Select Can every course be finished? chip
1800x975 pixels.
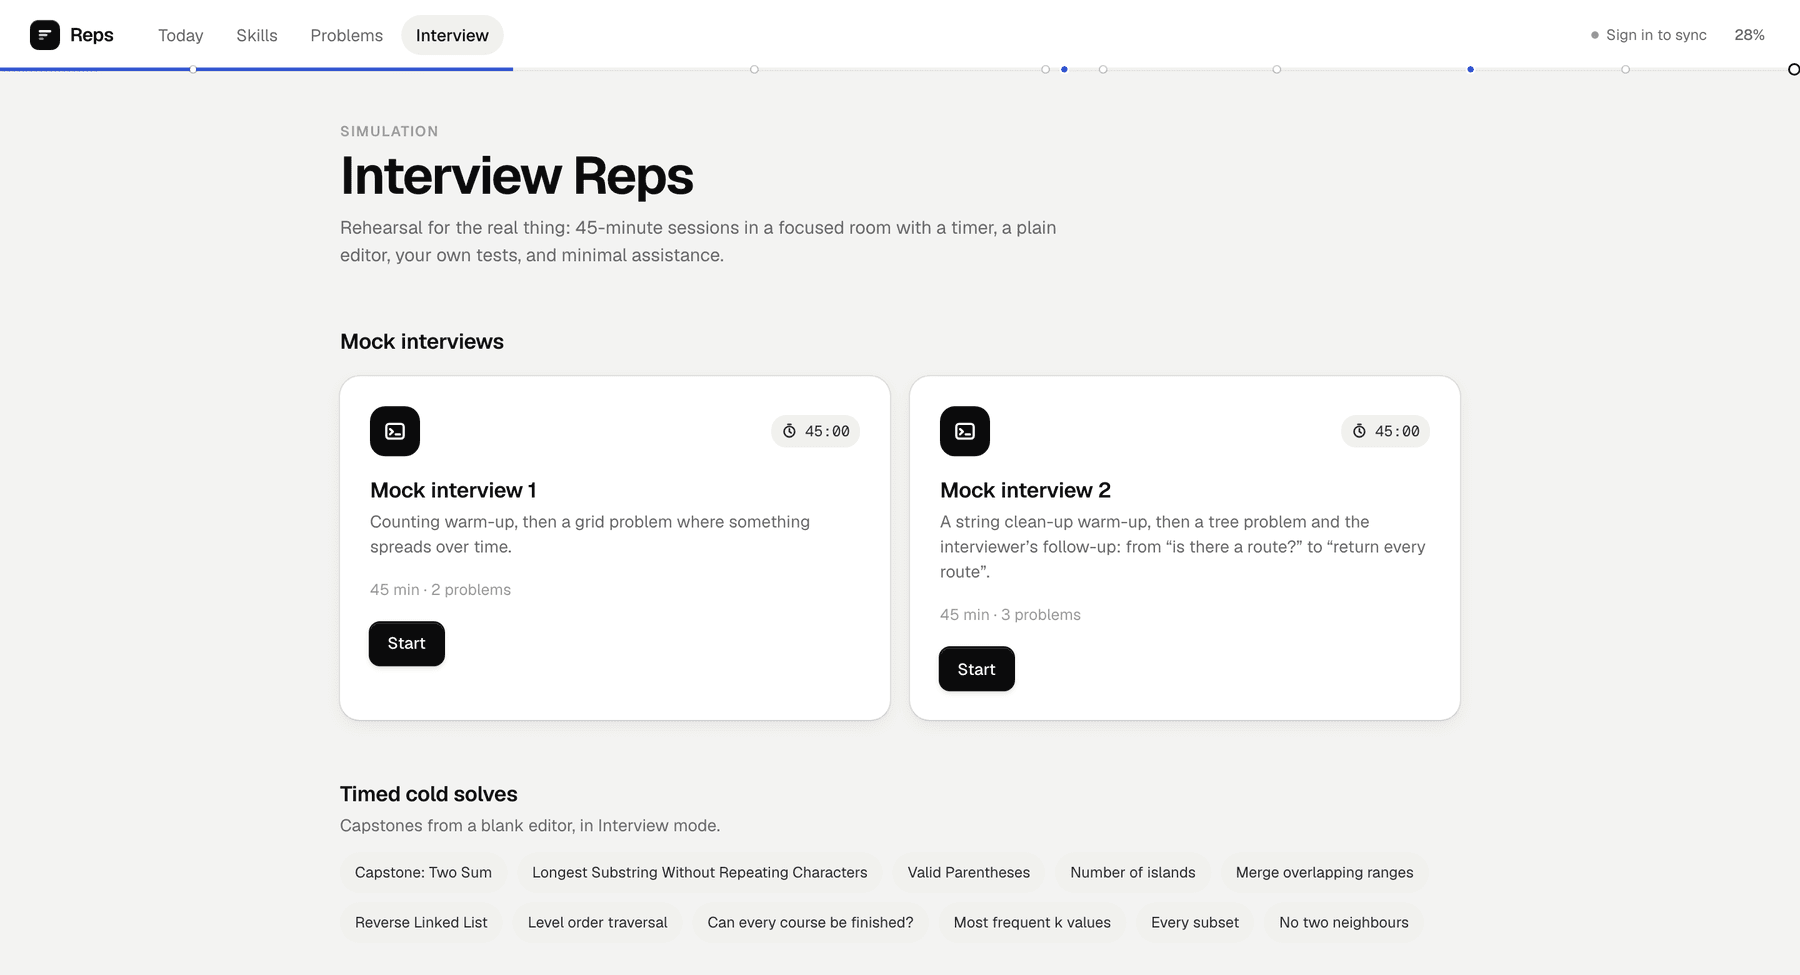tap(810, 922)
